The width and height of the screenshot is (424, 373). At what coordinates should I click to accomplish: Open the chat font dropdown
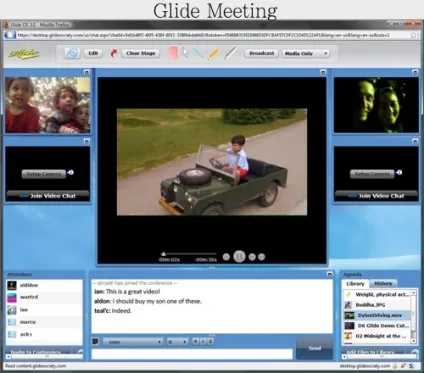[x=133, y=342]
